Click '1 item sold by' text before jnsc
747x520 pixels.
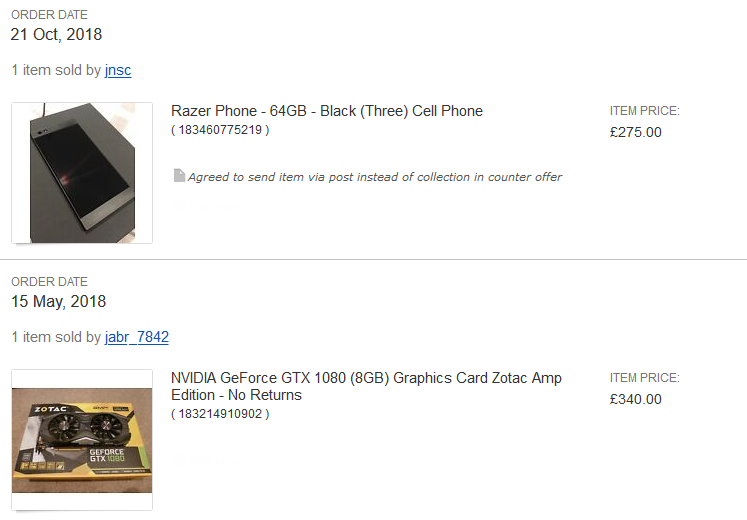pyautogui.click(x=56, y=70)
